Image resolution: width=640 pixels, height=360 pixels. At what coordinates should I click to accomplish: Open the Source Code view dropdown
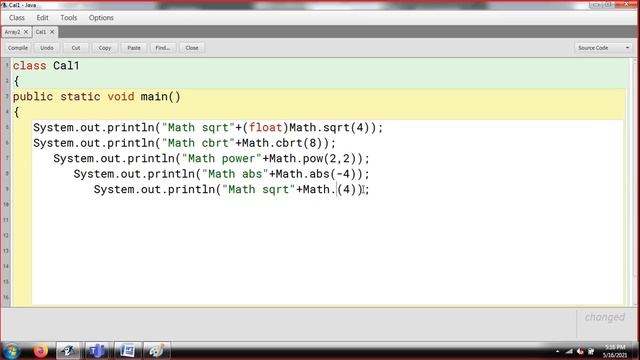pyautogui.click(x=603, y=48)
